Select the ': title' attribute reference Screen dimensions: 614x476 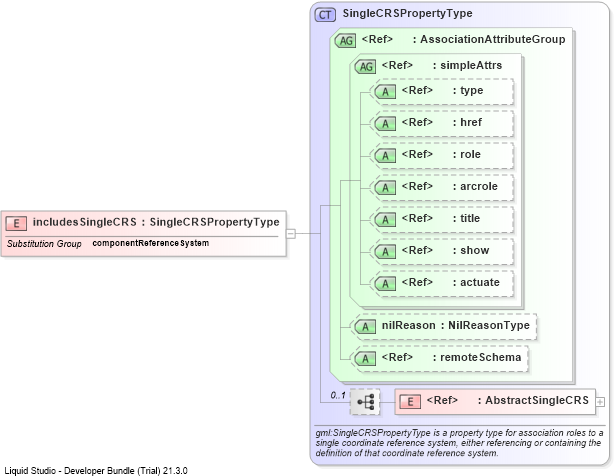tap(466, 218)
